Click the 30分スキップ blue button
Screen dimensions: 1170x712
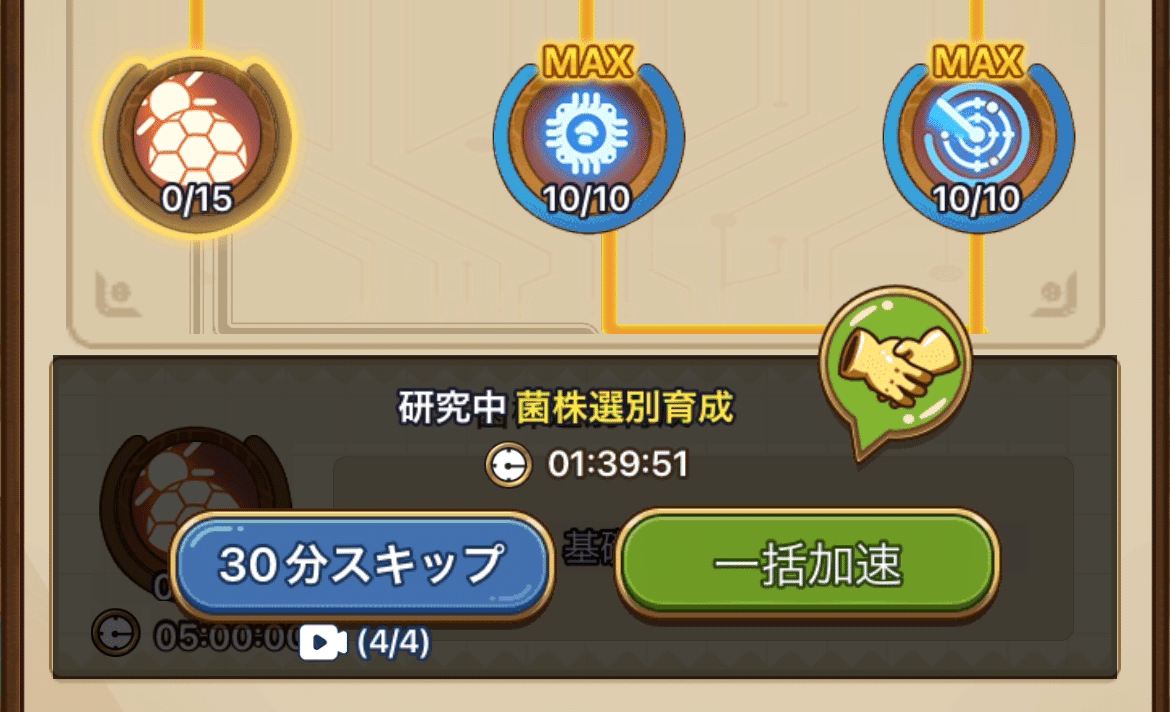[x=362, y=565]
